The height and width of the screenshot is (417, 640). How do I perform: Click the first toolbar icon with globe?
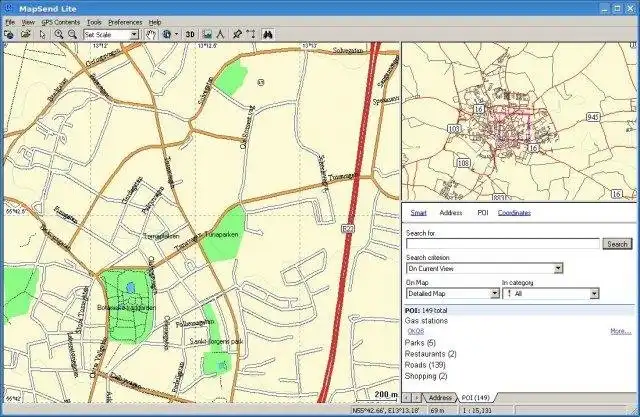(x=9, y=35)
